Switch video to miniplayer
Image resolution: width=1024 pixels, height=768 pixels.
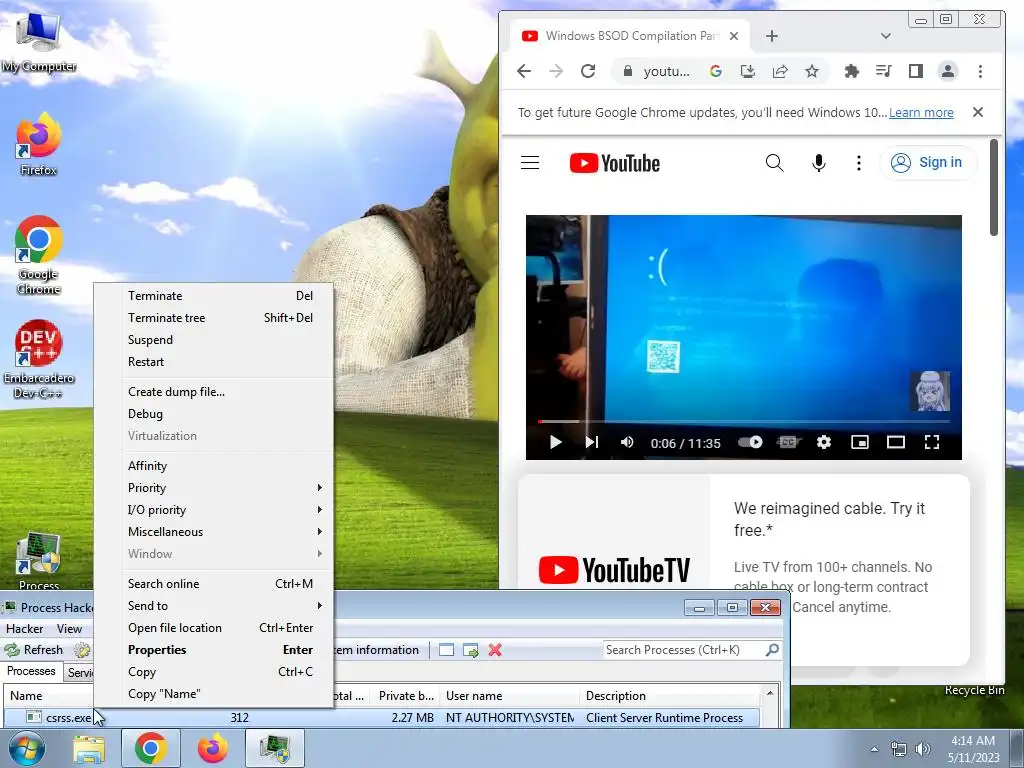click(x=860, y=443)
